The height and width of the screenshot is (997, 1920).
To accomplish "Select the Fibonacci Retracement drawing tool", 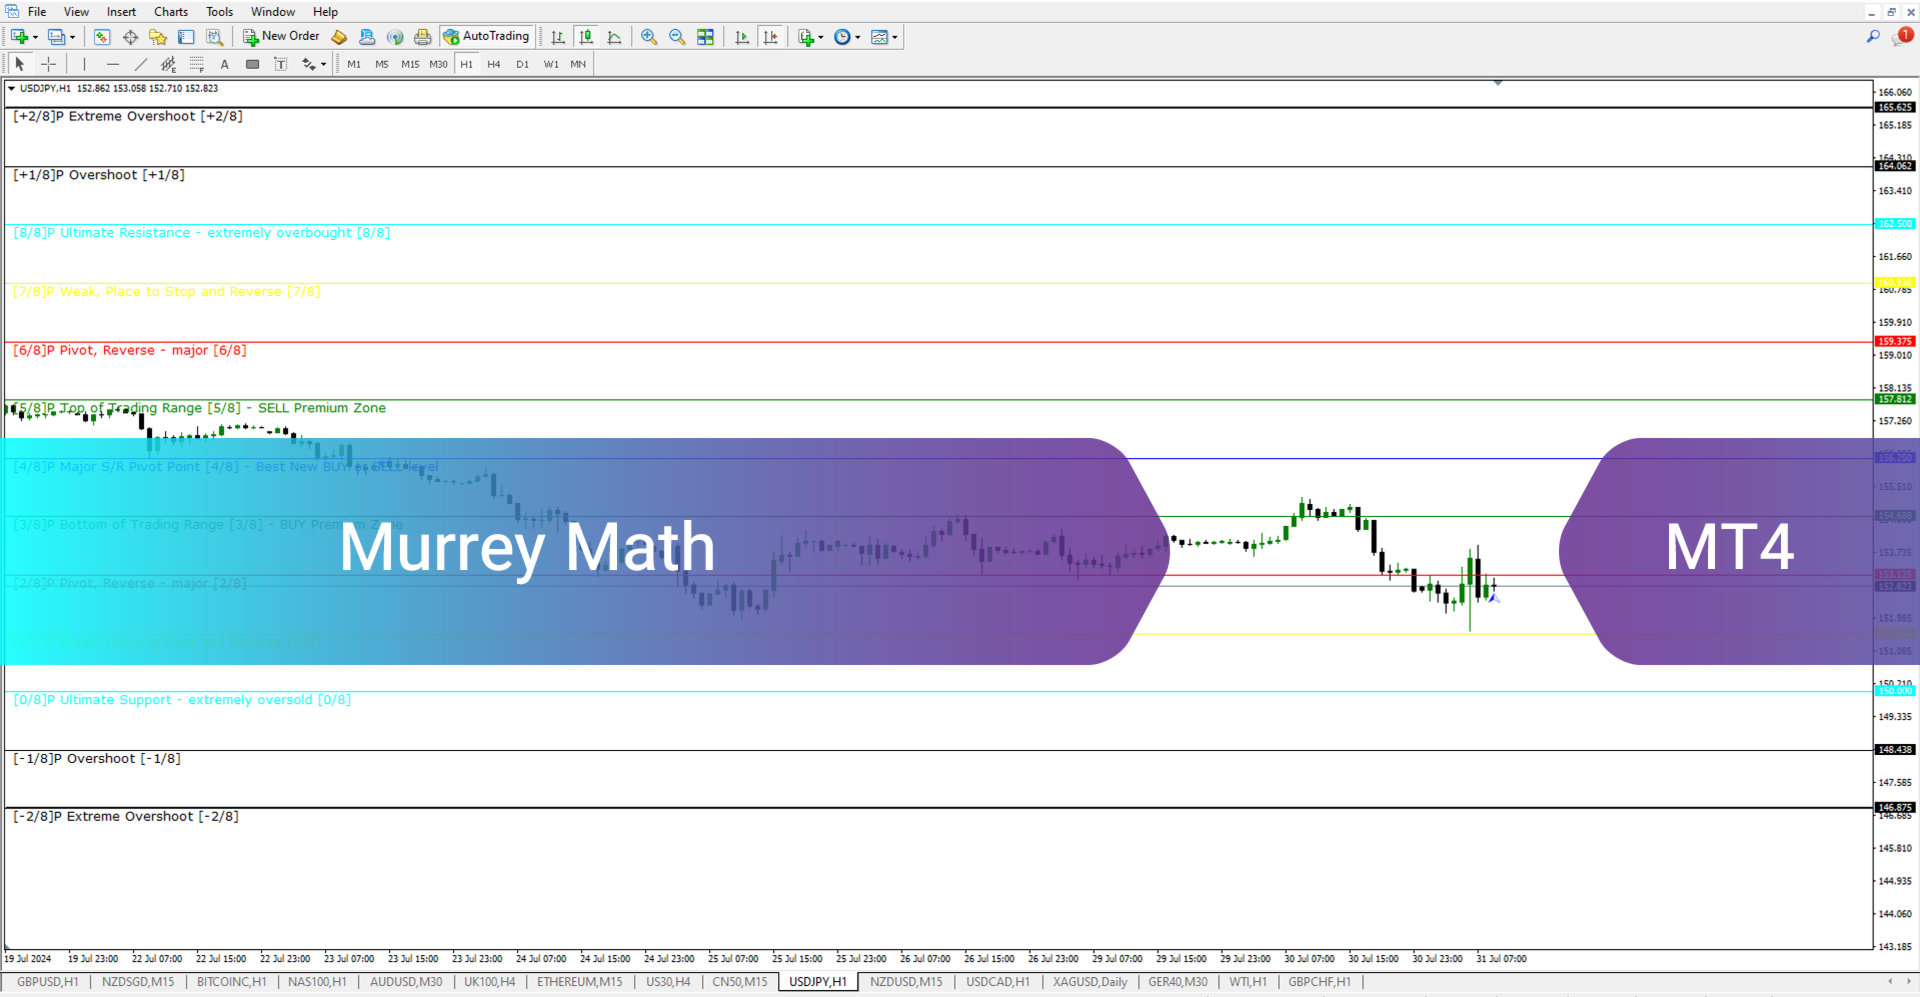I will click(x=197, y=64).
